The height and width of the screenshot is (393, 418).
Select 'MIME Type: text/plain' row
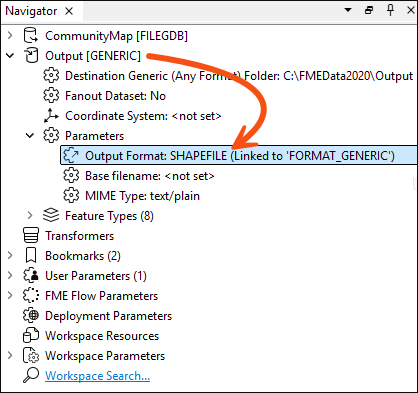142,196
